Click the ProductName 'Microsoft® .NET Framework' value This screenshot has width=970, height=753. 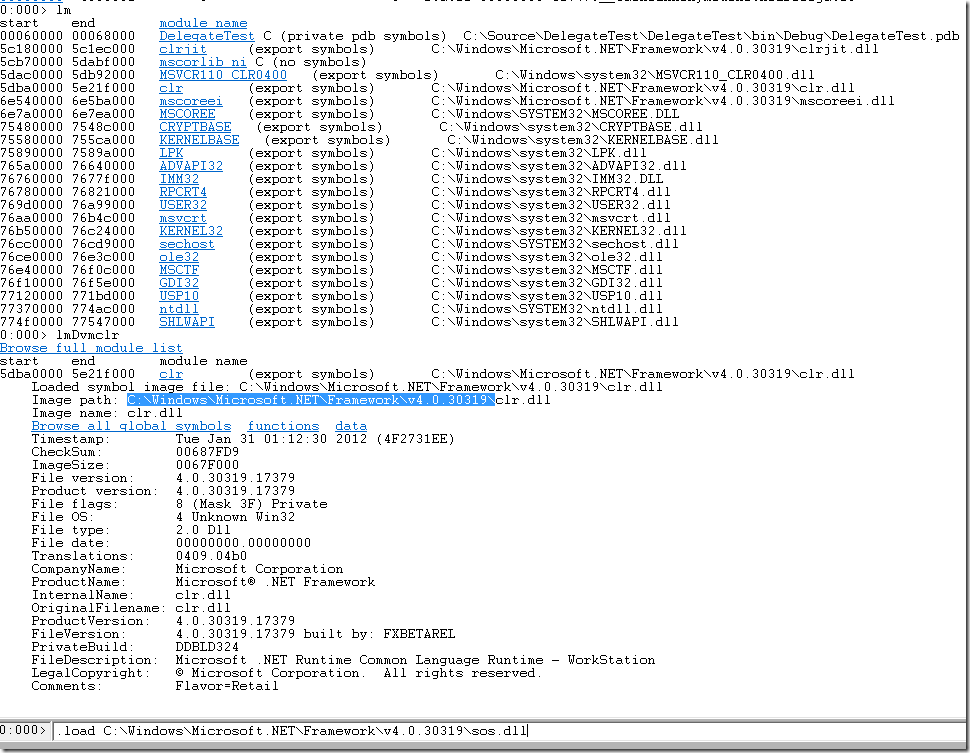pyautogui.click(x=275, y=582)
